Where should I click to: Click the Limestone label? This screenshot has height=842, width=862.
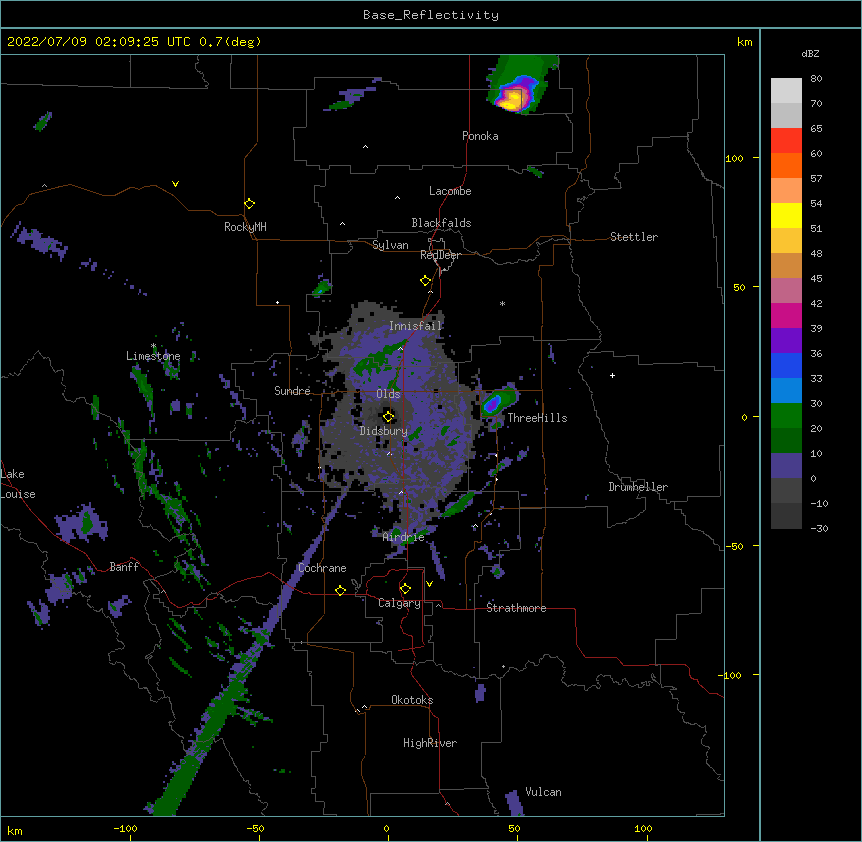[x=153, y=356]
